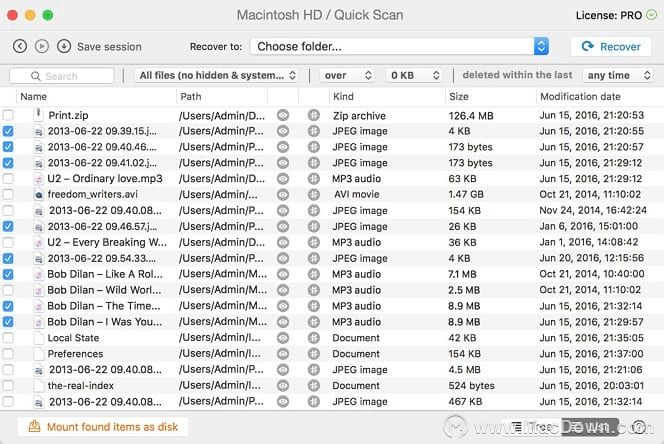Image resolution: width=664 pixels, height=444 pixels.
Task: Click eye icon for Local State row
Action: point(283,338)
